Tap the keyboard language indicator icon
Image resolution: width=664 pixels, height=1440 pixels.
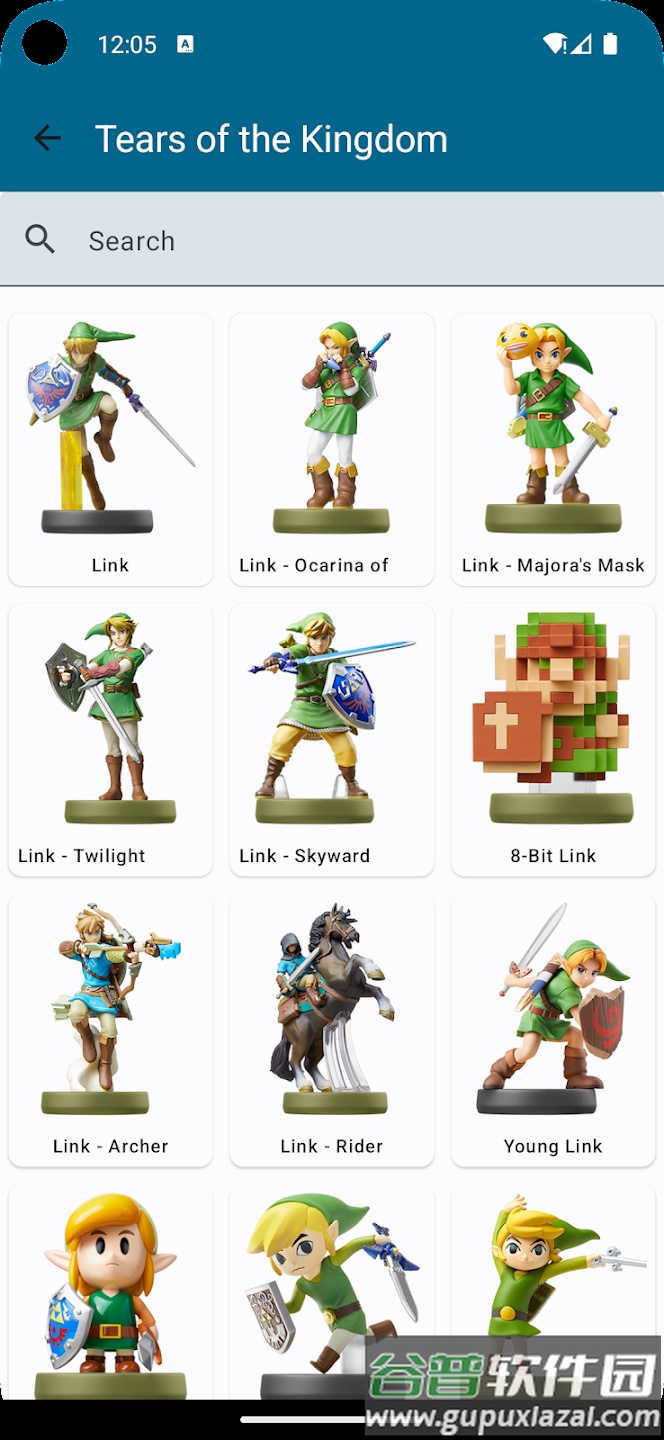185,44
